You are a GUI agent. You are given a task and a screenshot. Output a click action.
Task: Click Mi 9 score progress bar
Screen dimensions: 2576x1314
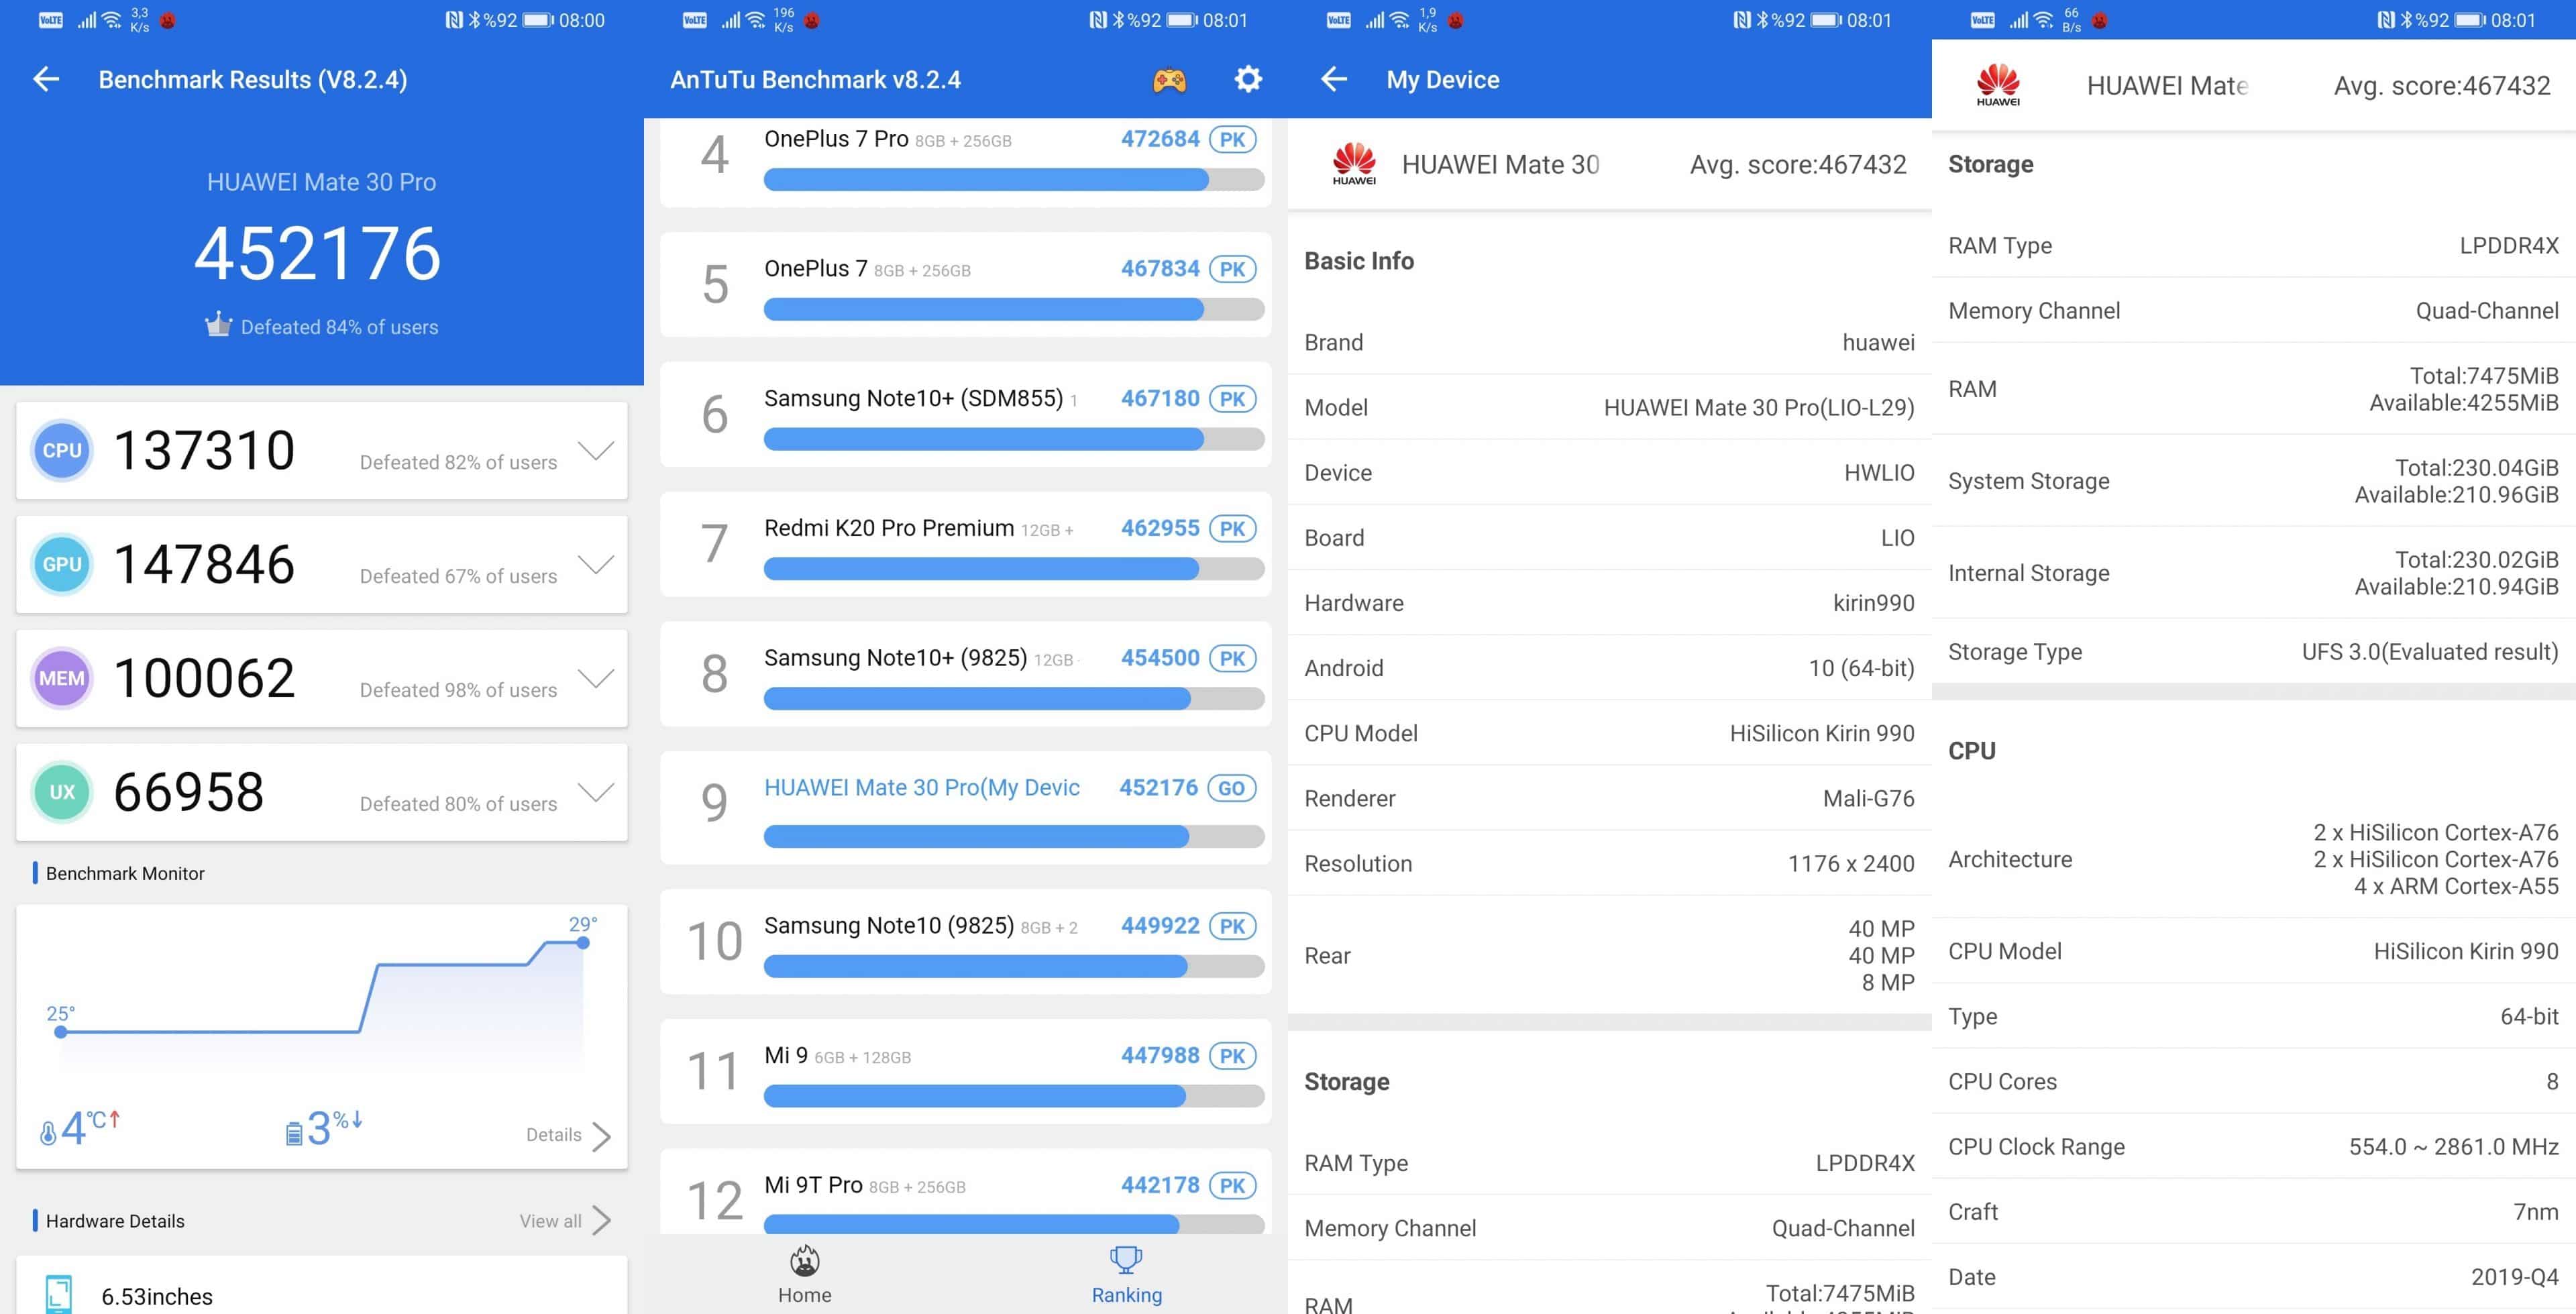click(1013, 1097)
